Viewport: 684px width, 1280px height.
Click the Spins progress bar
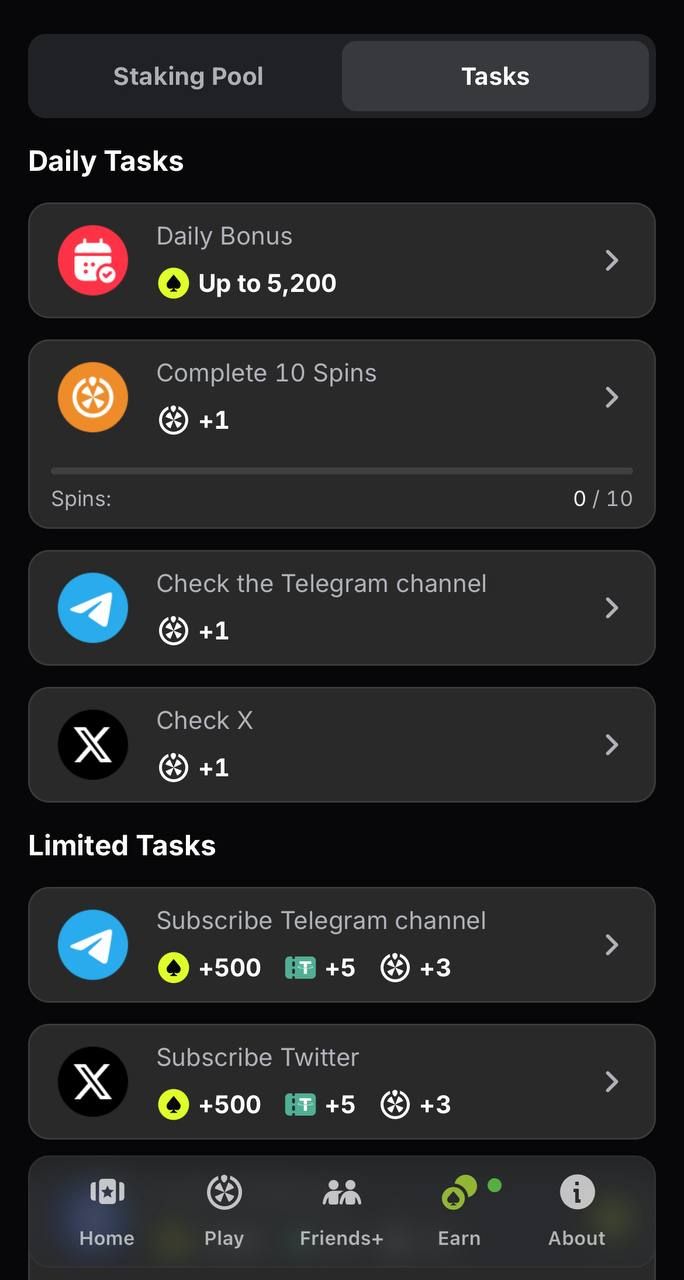click(342, 470)
